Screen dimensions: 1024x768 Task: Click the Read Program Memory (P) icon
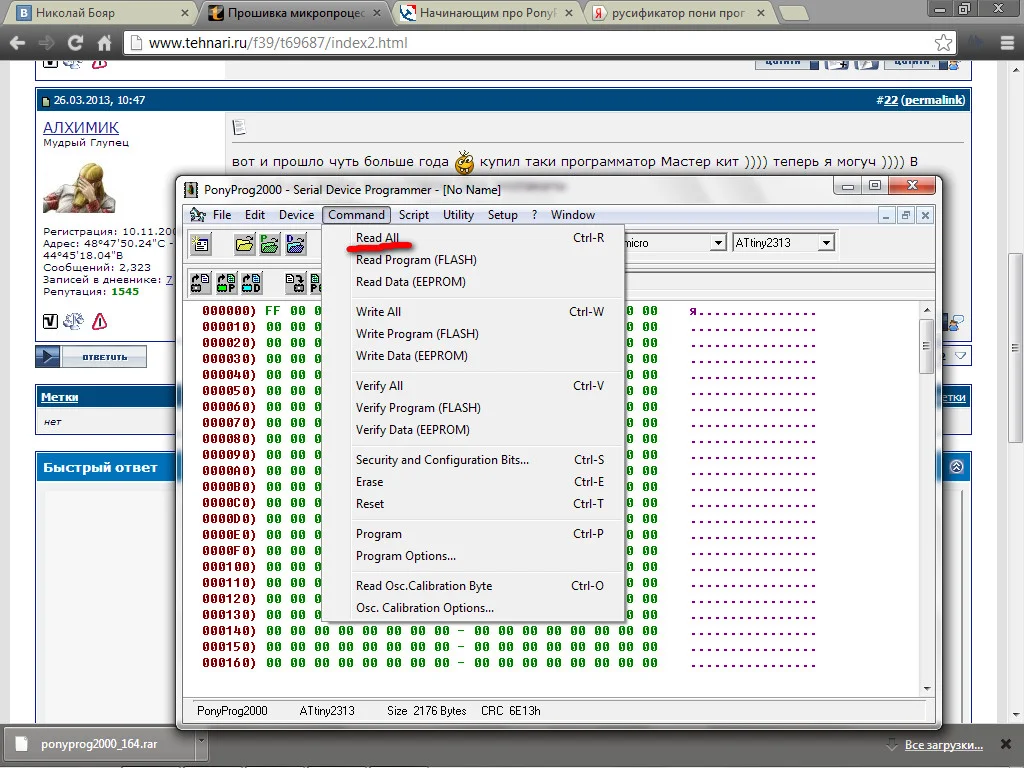(x=226, y=283)
